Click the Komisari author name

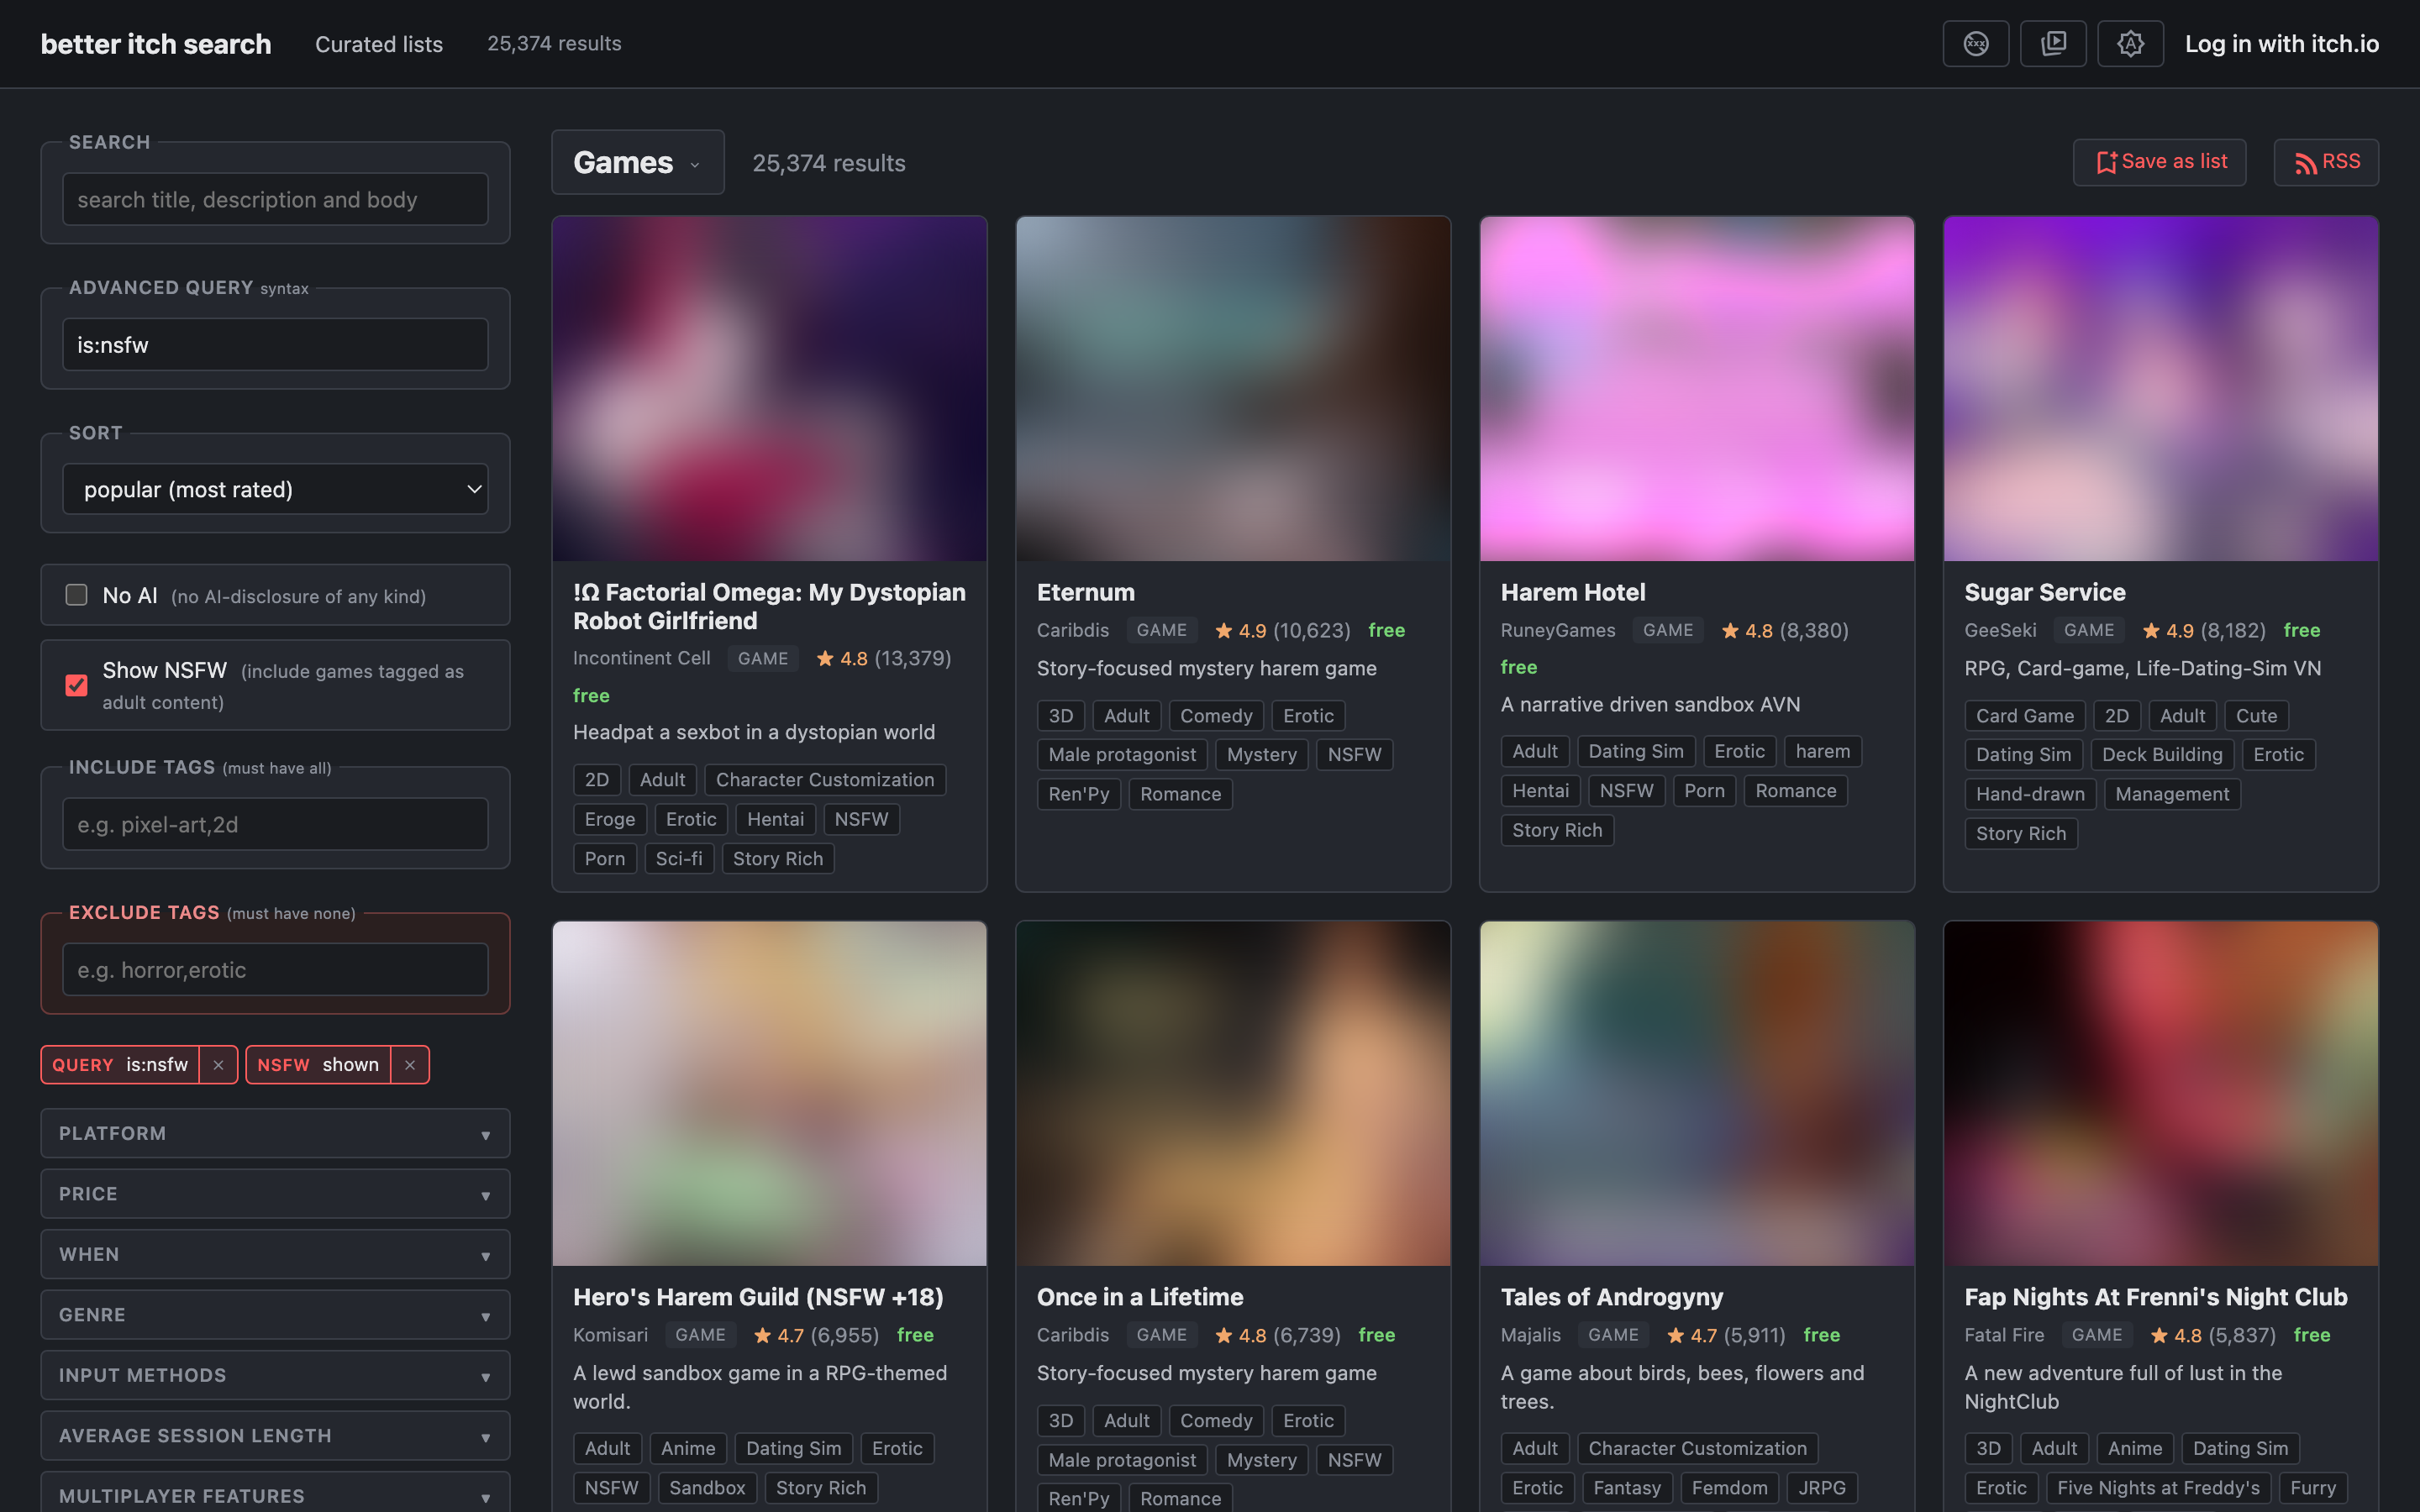[610, 1335]
